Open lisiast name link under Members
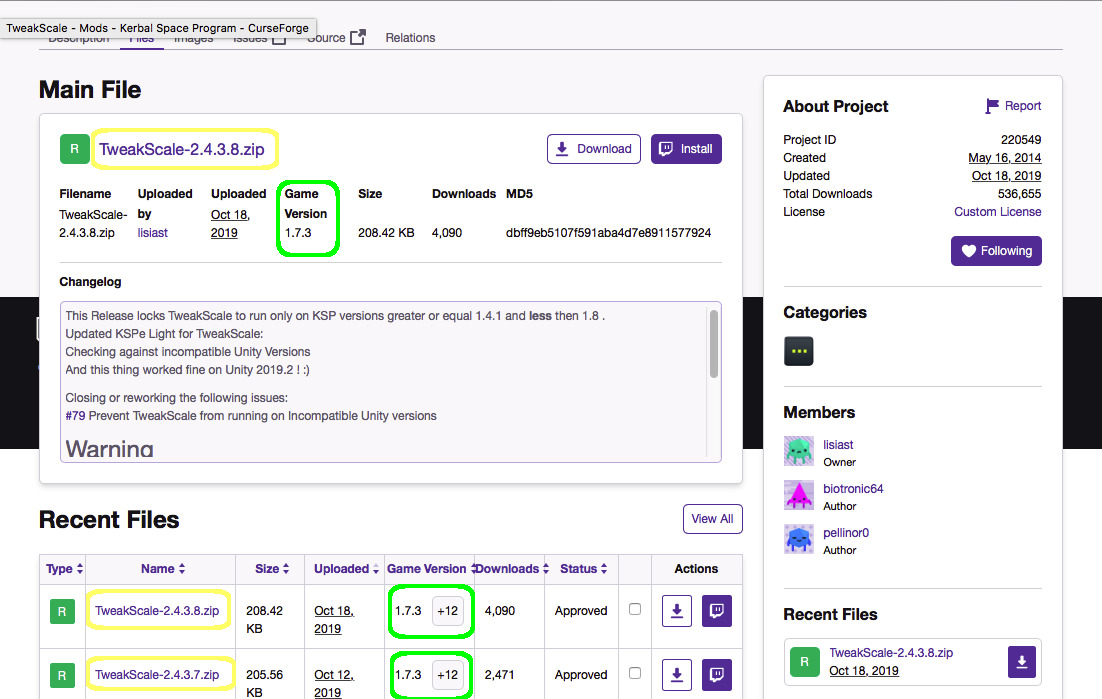Screen dimensions: 1102x699 [x=838, y=445]
